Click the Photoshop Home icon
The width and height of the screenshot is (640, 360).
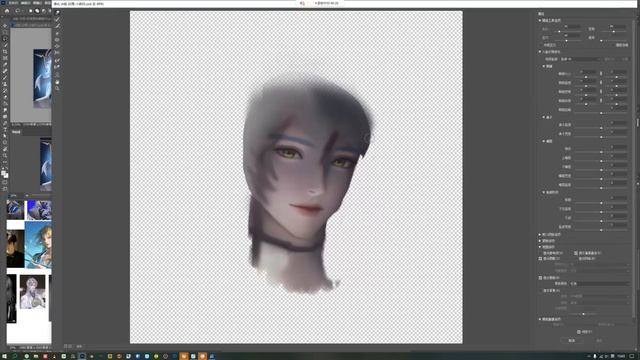[7, 11]
